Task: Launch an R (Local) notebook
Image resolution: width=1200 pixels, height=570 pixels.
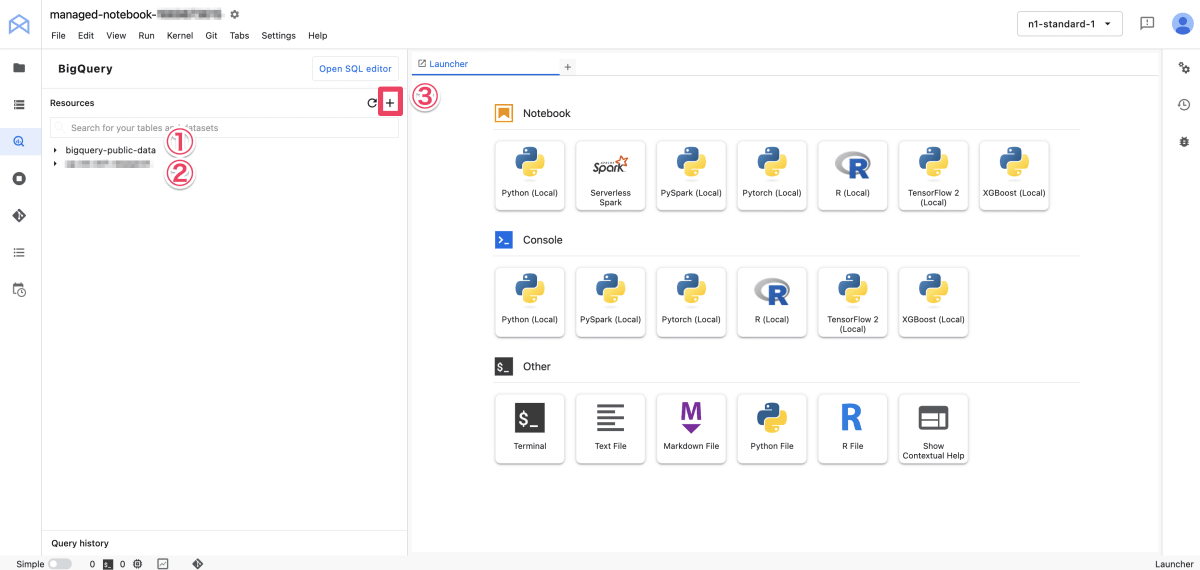Action: click(x=853, y=175)
